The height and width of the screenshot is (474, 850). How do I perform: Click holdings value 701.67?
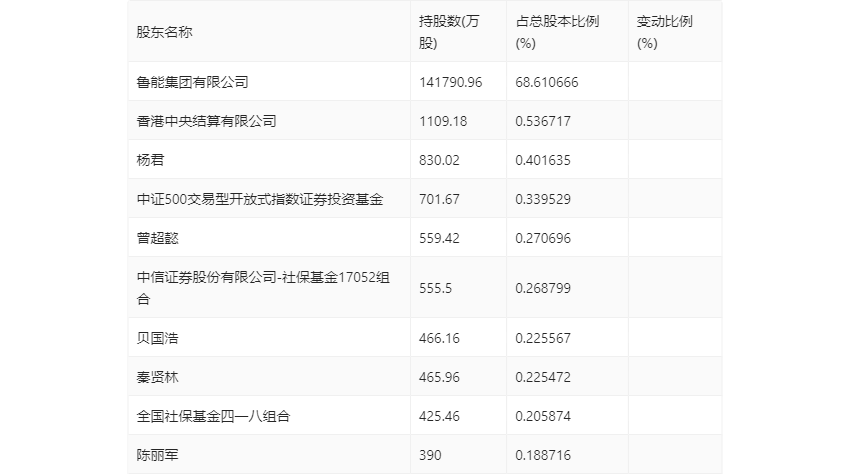(439, 199)
